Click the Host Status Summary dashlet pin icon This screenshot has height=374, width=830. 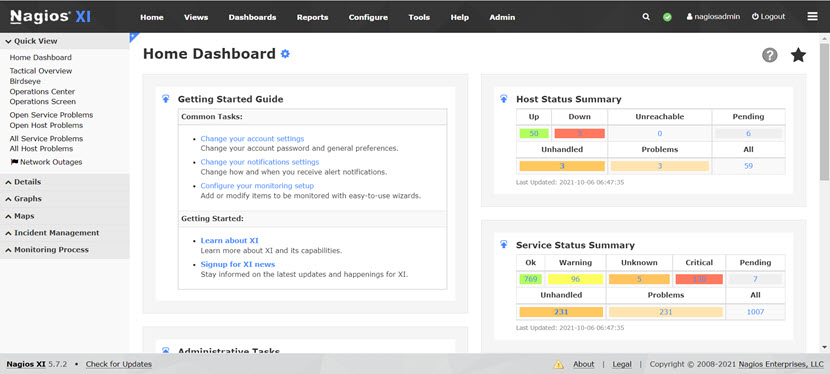(504, 99)
